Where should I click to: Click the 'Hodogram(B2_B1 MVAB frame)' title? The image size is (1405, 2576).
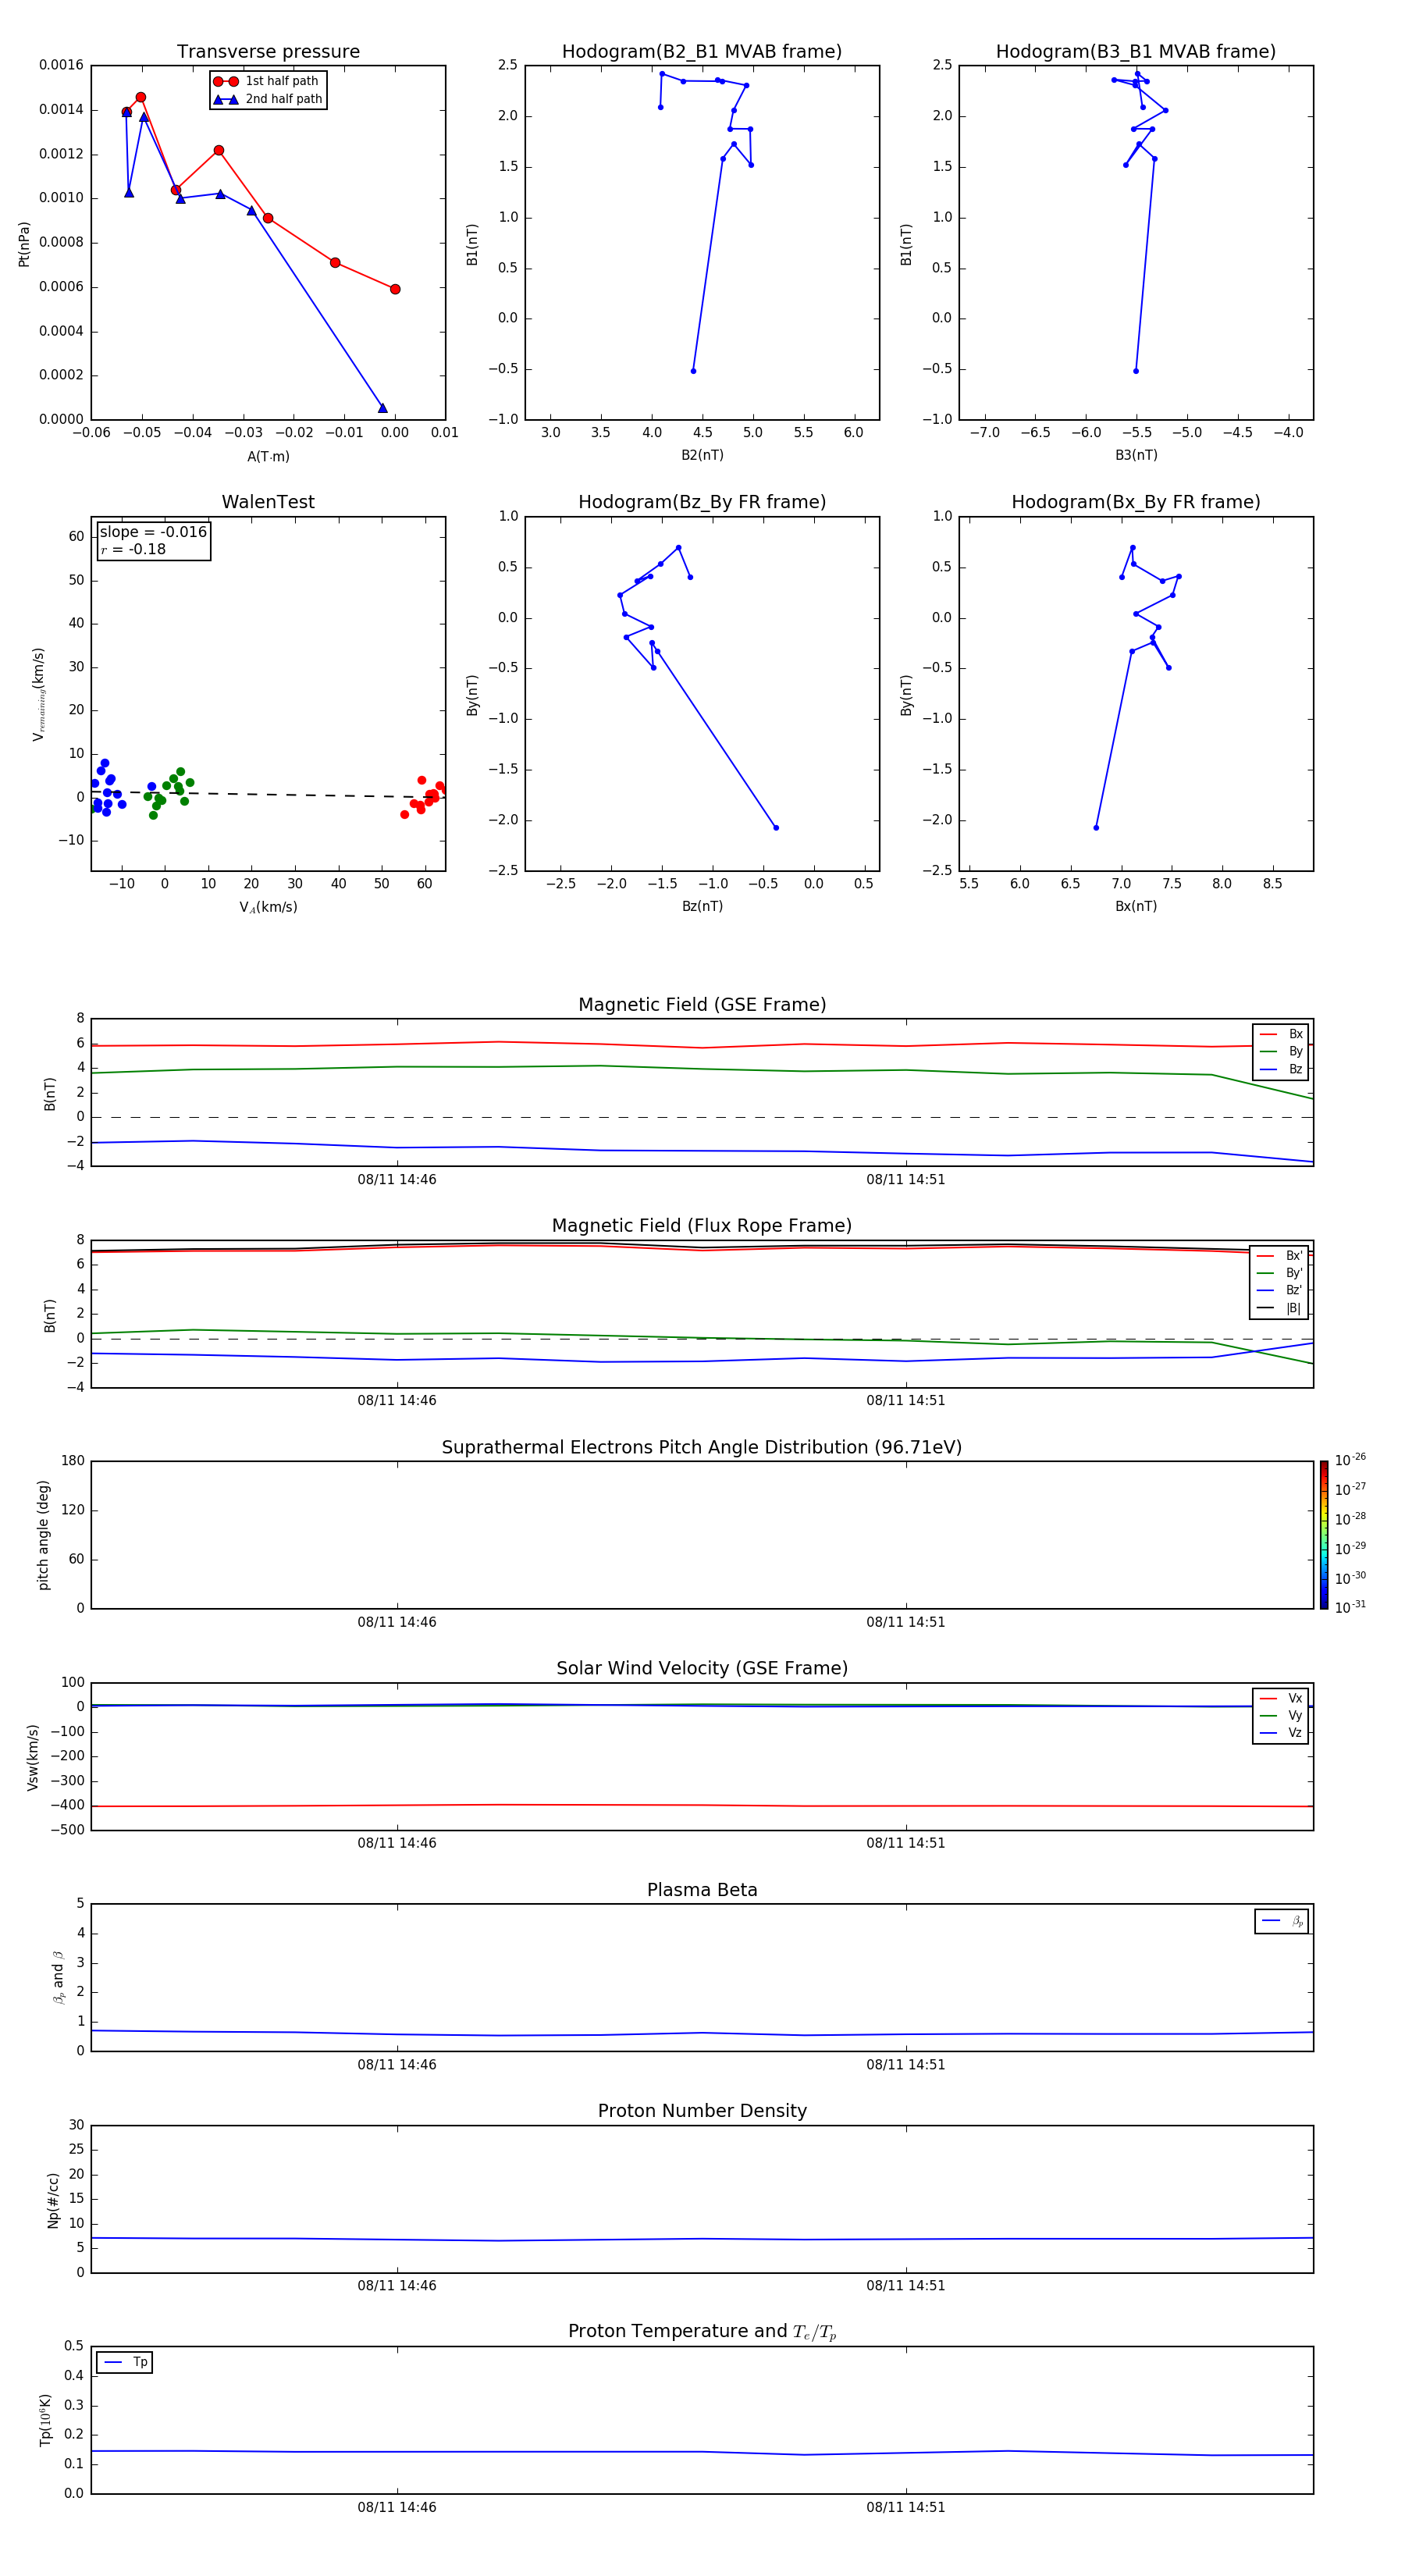702,51
